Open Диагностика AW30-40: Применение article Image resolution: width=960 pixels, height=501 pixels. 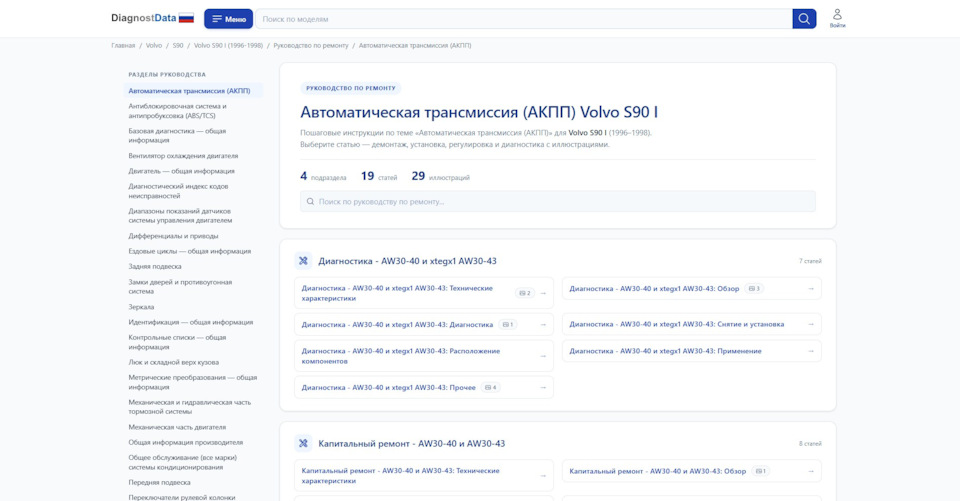point(692,351)
